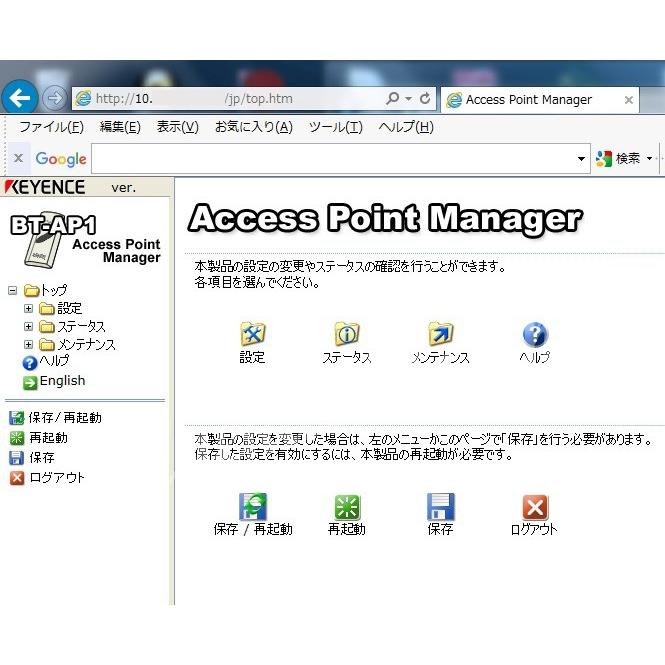Open the ツール(T) menu
665x665 pixels.
(x=335, y=127)
